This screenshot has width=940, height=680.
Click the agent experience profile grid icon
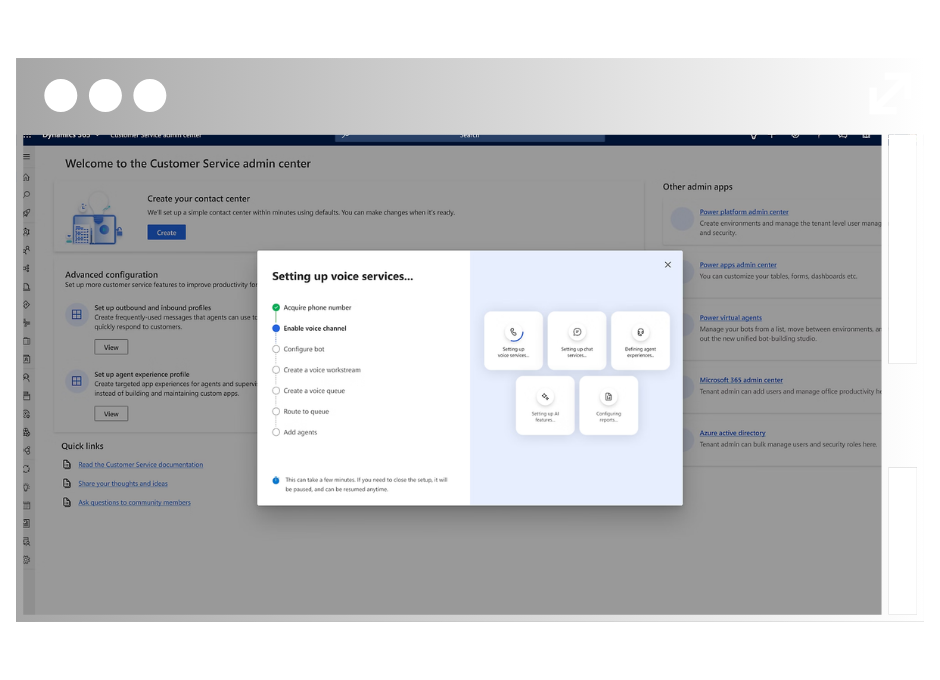pos(77,381)
